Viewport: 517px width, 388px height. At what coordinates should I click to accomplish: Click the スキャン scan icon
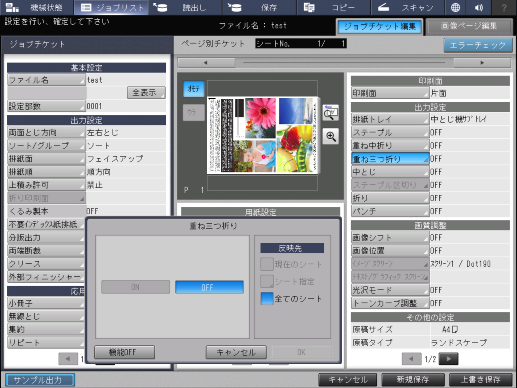[x=383, y=7]
